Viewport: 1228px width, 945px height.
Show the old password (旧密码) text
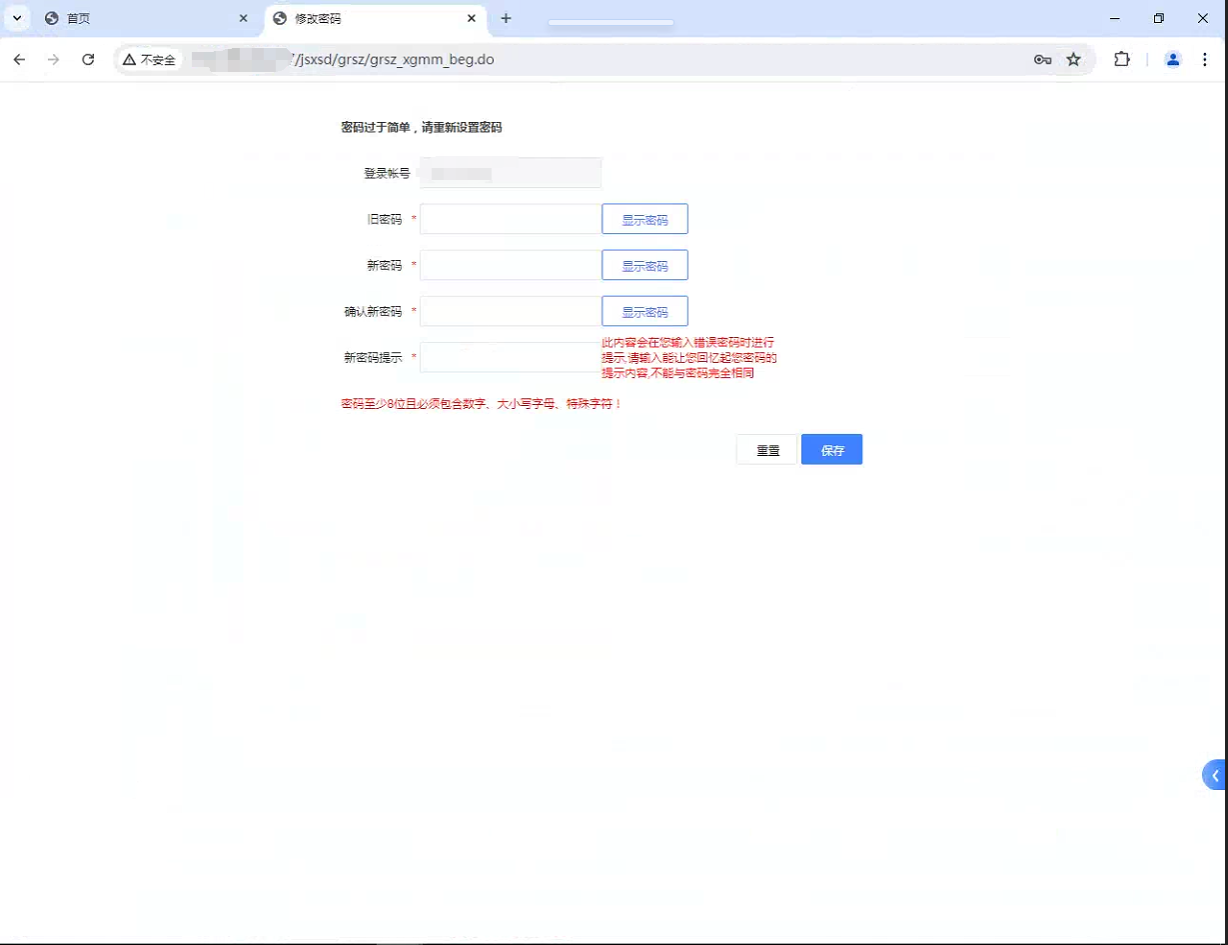click(x=644, y=219)
